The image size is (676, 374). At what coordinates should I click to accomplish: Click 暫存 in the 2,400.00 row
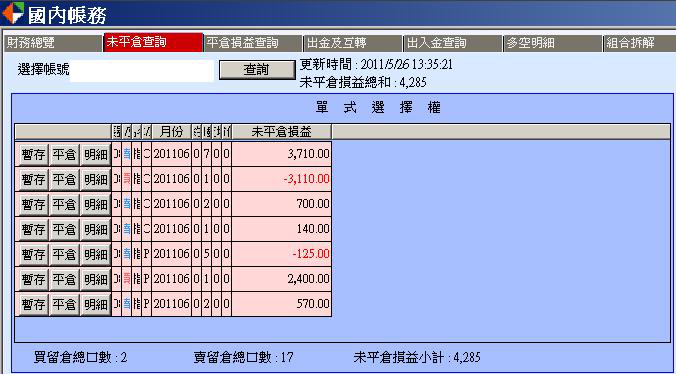tap(34, 279)
